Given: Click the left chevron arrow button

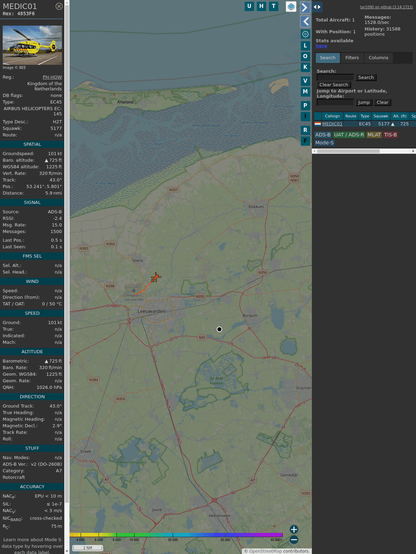Looking at the screenshot, I should pos(305,22).
